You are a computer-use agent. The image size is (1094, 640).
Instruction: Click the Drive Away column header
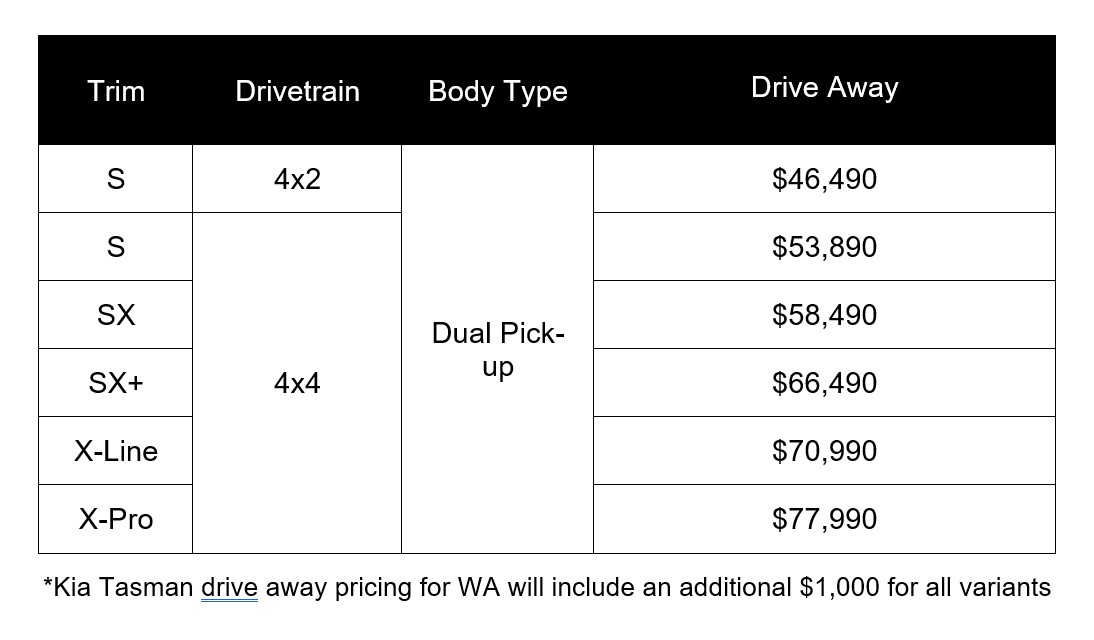pyautogui.click(x=824, y=88)
